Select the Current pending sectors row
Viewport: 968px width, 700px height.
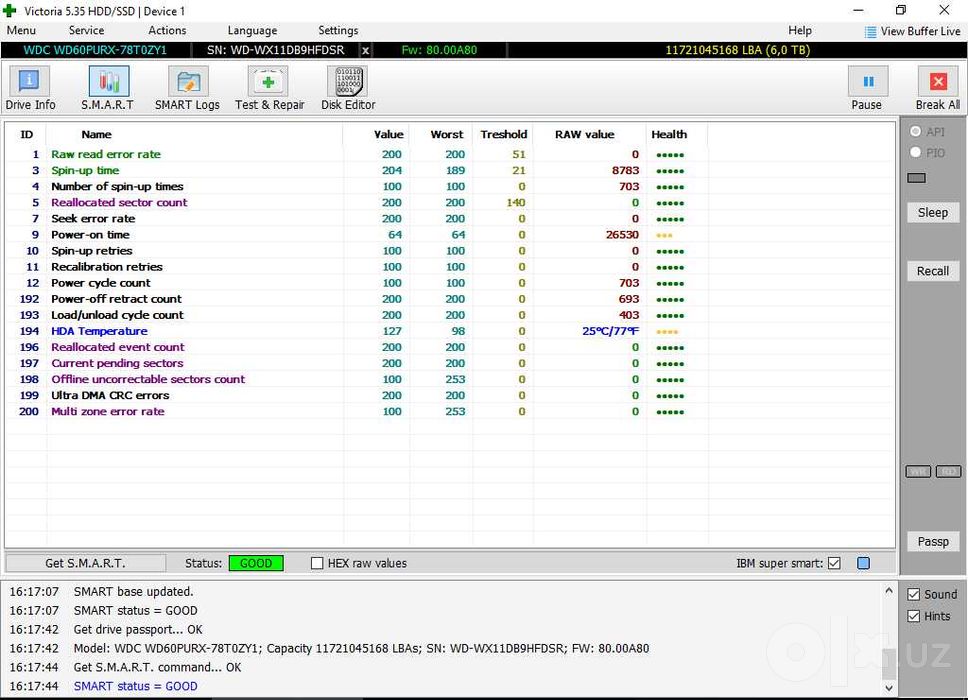click(x=449, y=363)
